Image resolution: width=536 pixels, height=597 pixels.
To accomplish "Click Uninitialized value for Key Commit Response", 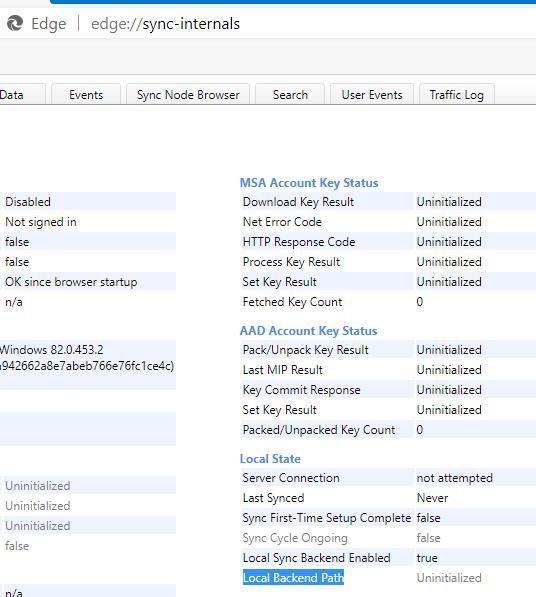I will [x=449, y=390].
